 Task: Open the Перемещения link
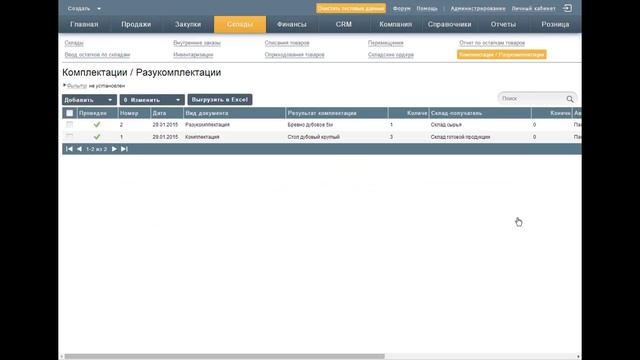tap(386, 43)
